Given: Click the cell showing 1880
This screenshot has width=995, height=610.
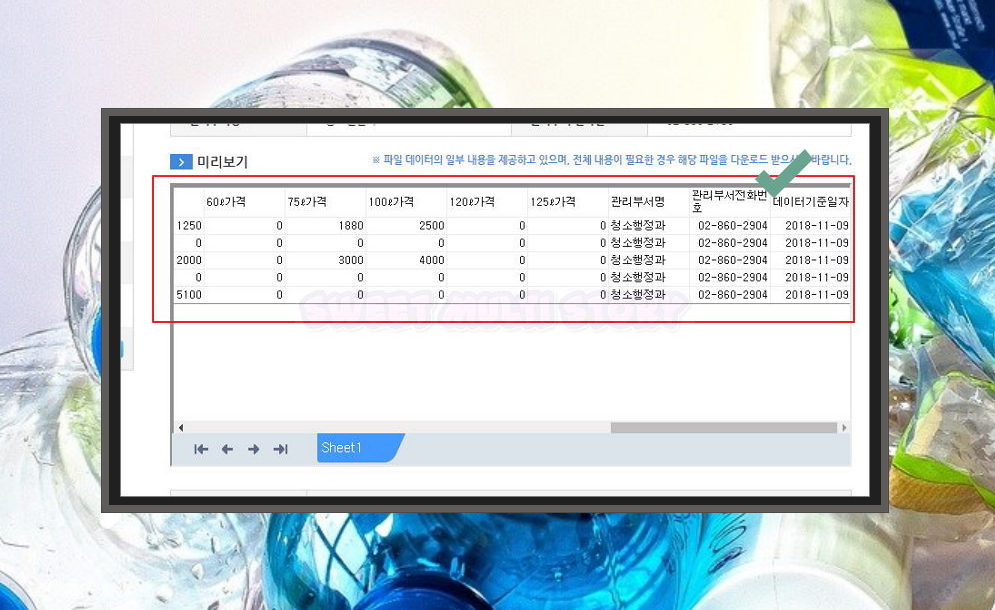Looking at the screenshot, I should tap(325, 226).
